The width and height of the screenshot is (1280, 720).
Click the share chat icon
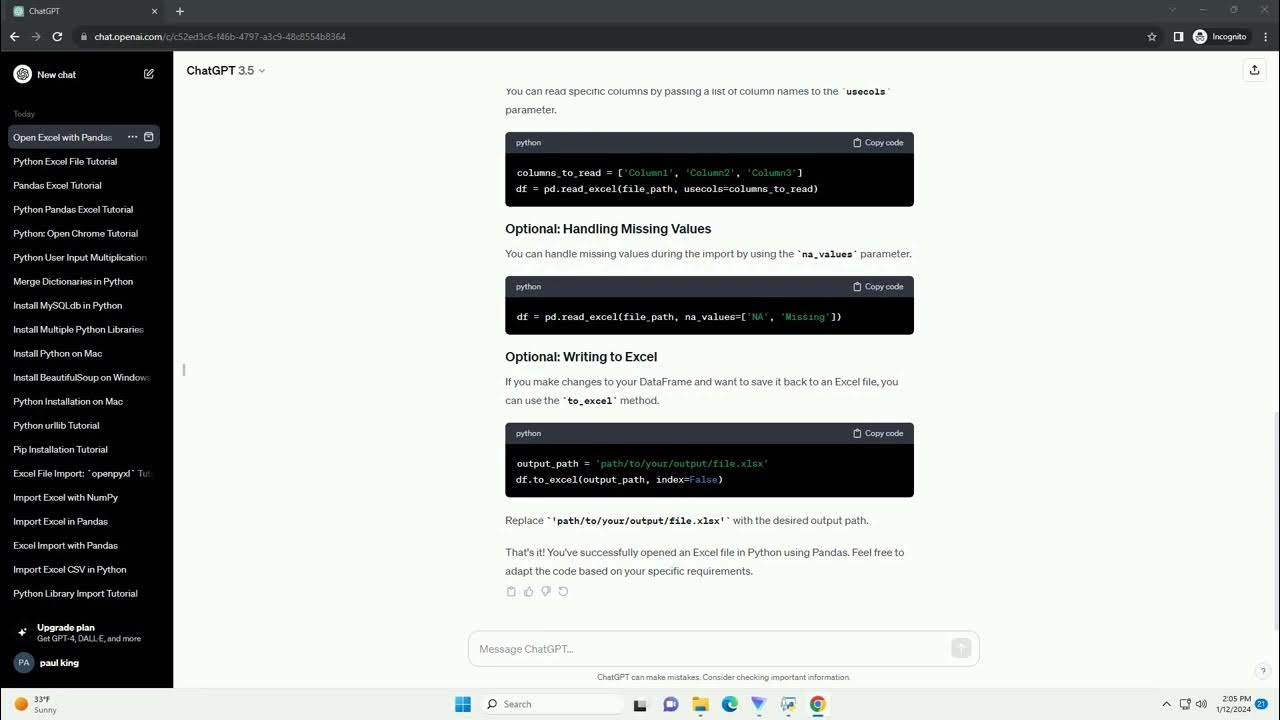(1254, 70)
